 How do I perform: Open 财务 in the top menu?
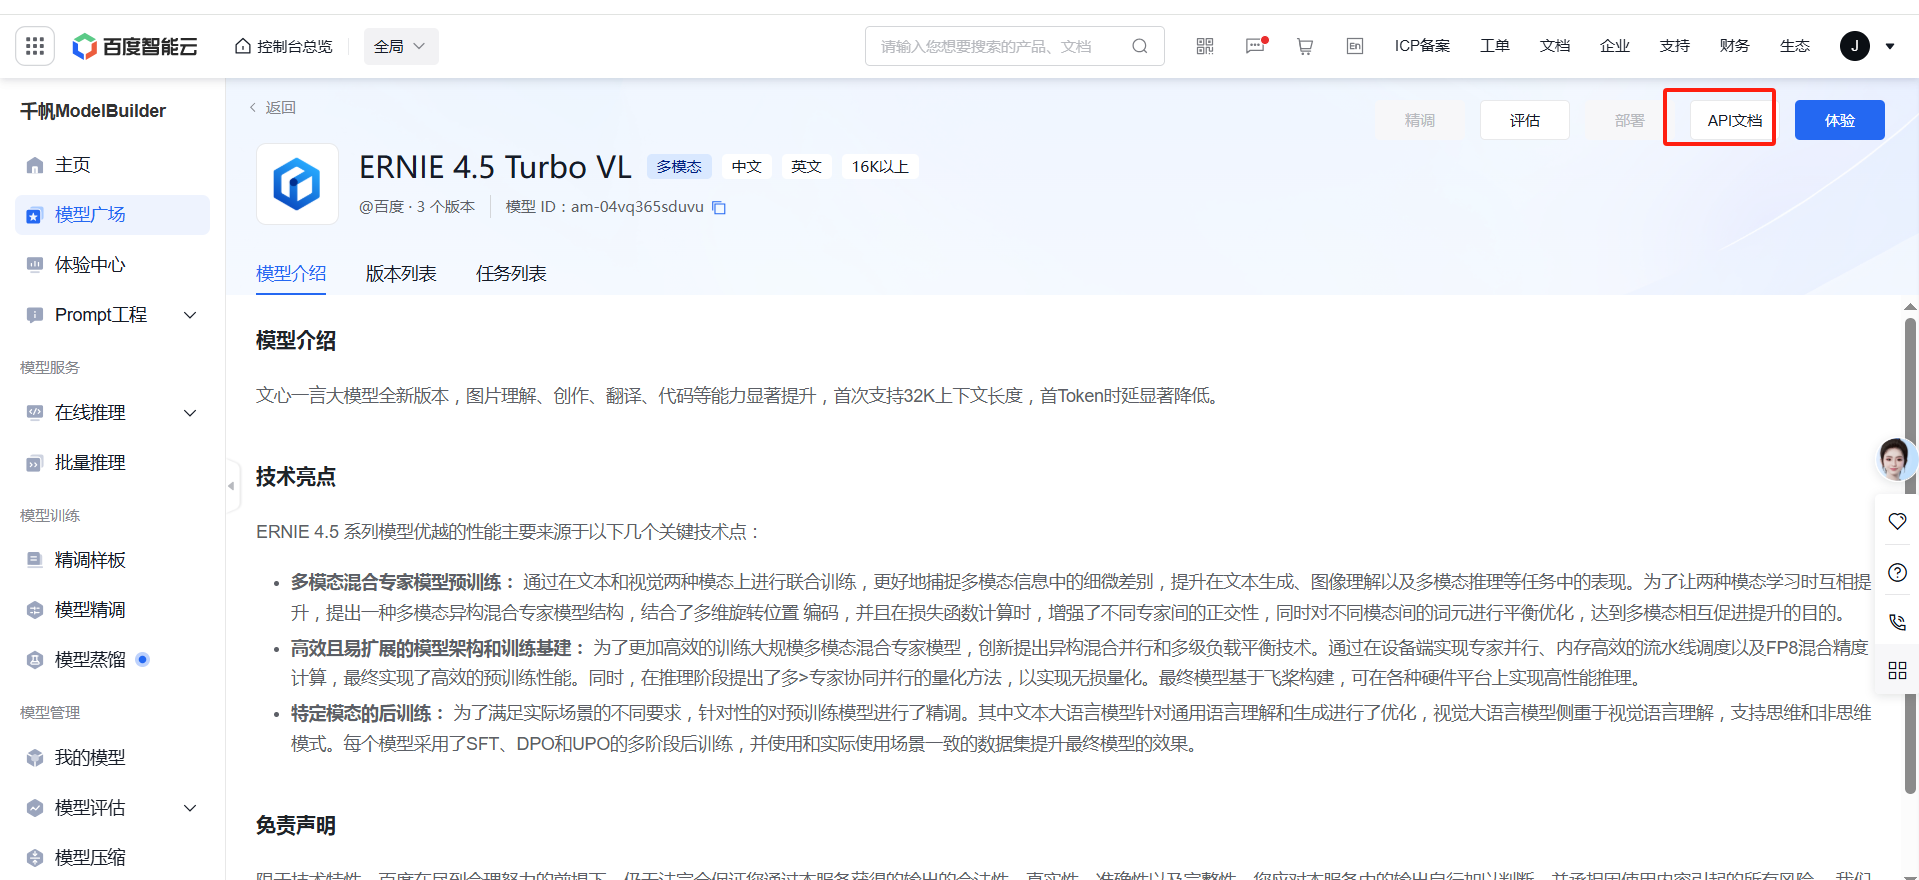tap(1735, 46)
